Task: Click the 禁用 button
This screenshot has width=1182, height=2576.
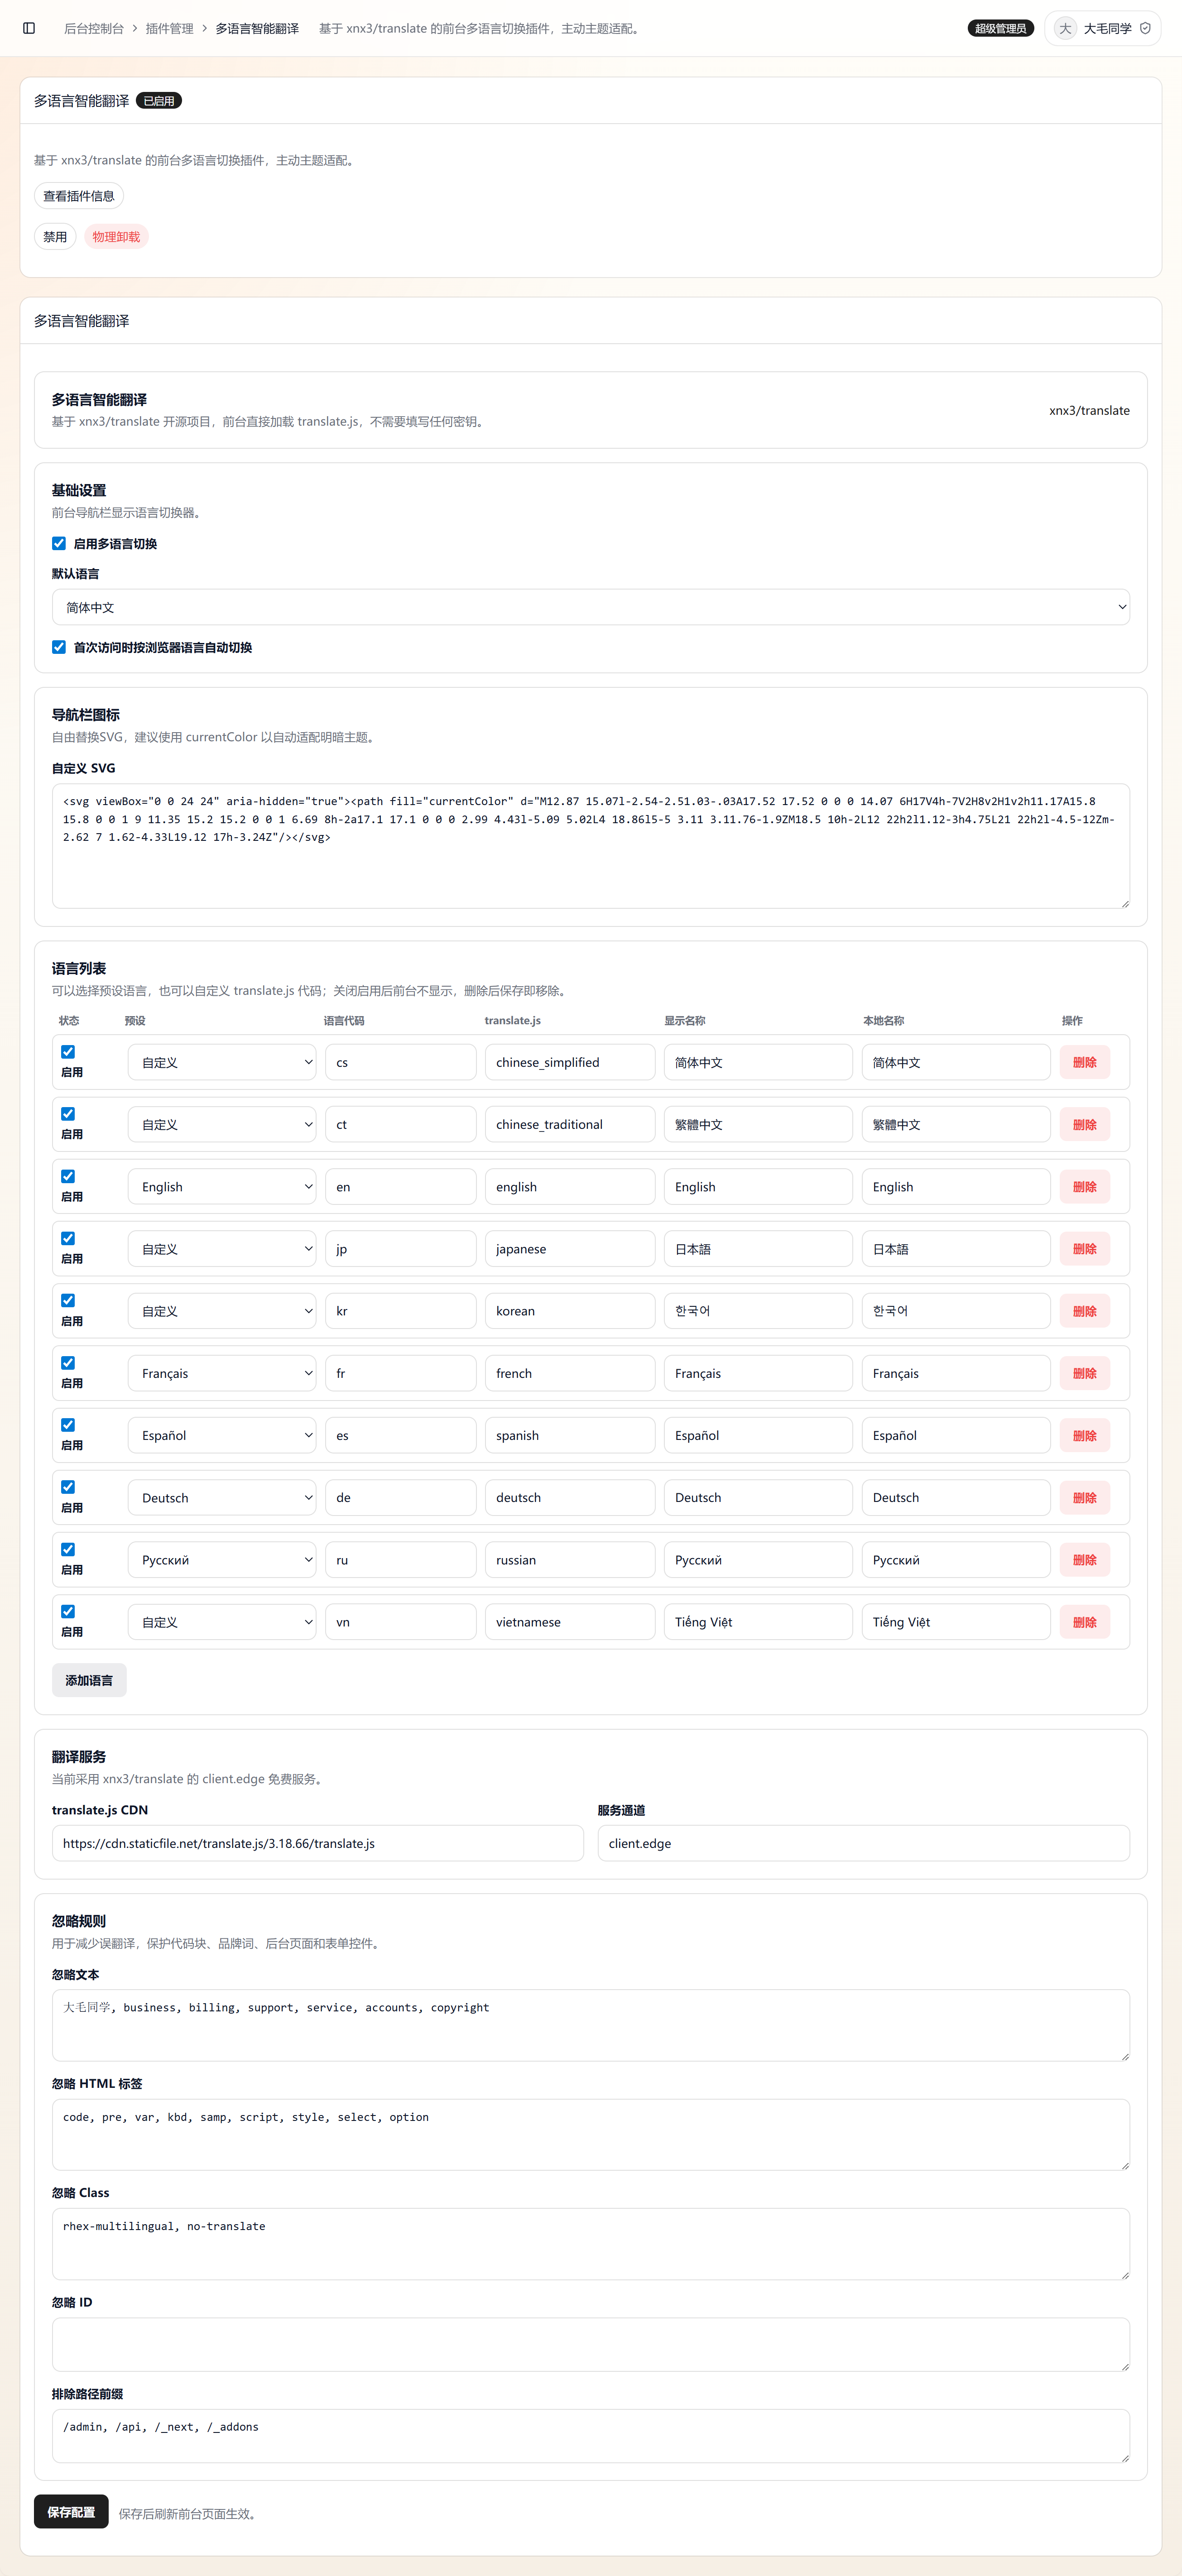Action: click(x=55, y=237)
